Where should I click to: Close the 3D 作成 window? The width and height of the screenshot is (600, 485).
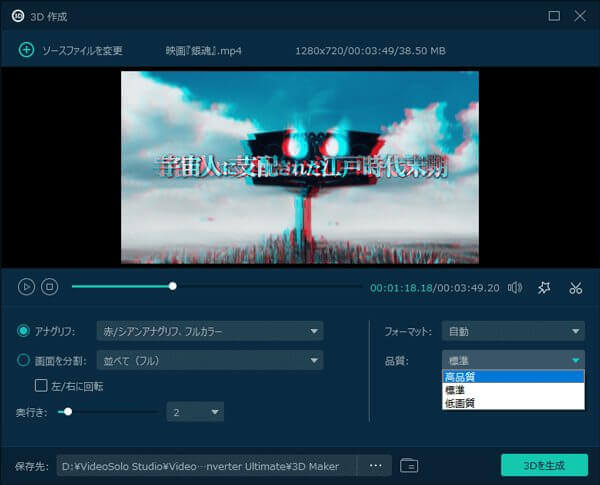pos(580,16)
